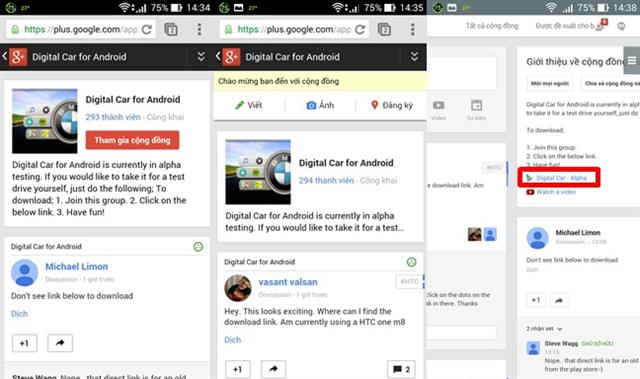Tap the Google+ logo in the 14:34 screenshot header
Viewport: 640px width, 379px height.
click(x=18, y=57)
